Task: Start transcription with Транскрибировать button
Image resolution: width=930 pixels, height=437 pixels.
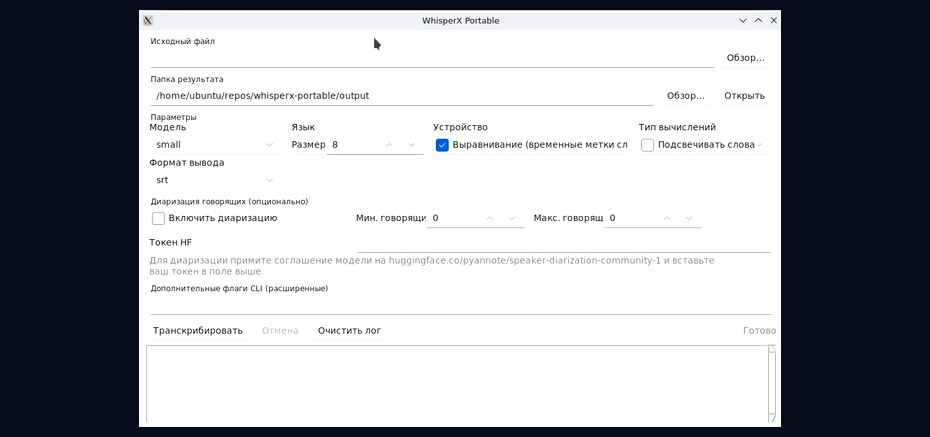Action: click(198, 331)
